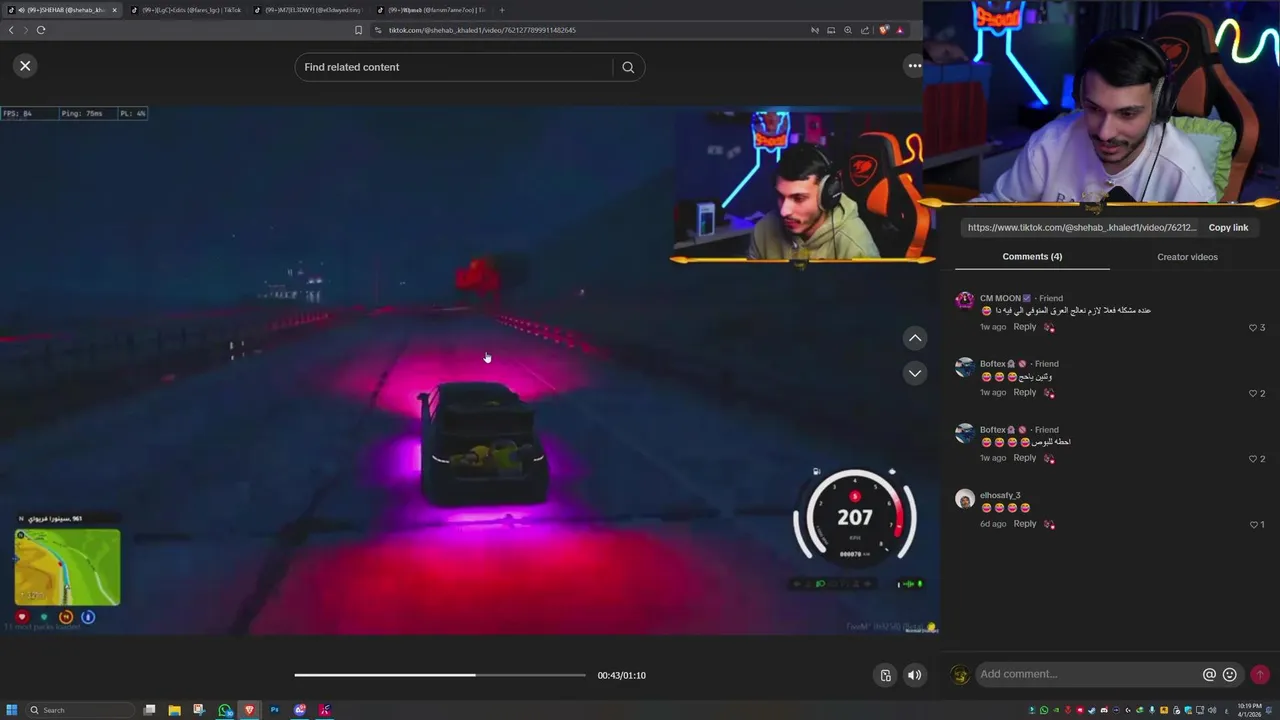Open a new browser tab with plus
Screen dimensions: 1280x720
pos(502,10)
